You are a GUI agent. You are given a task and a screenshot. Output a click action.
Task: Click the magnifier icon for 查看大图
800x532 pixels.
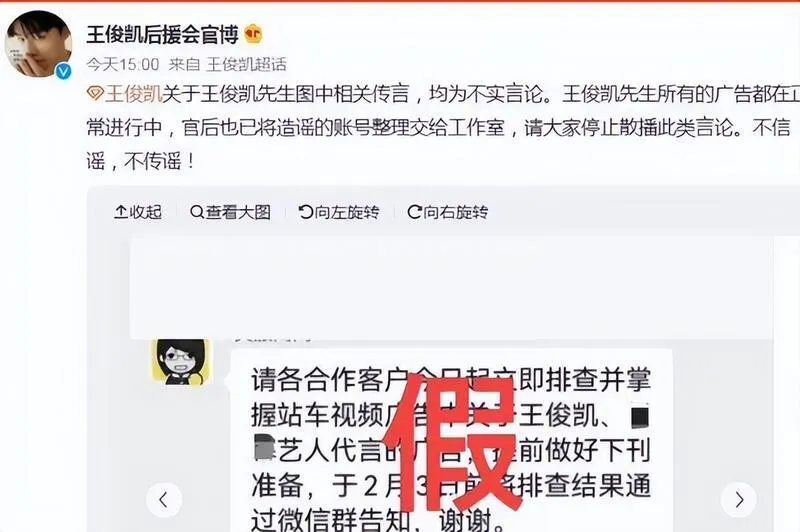click(196, 212)
